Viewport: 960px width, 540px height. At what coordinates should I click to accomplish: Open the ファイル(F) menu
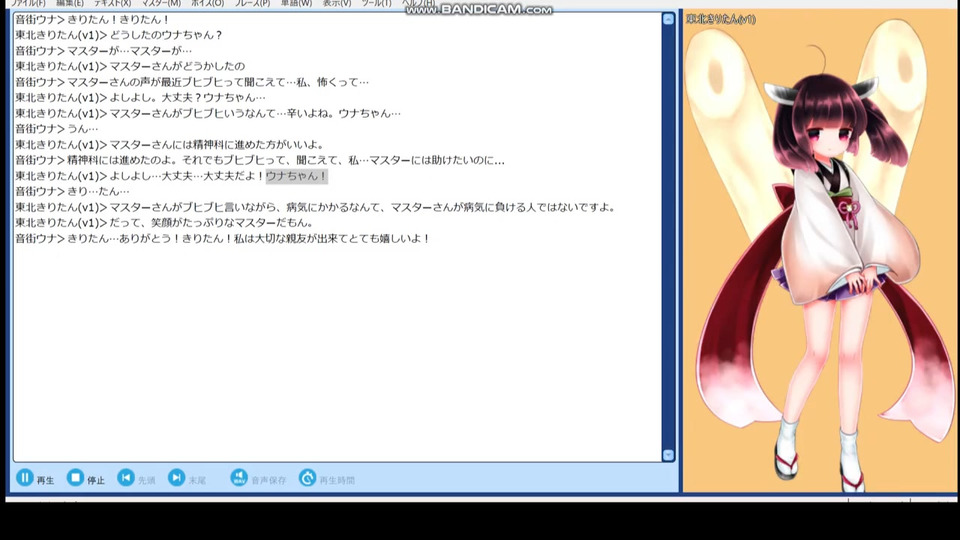pyautogui.click(x=28, y=3)
